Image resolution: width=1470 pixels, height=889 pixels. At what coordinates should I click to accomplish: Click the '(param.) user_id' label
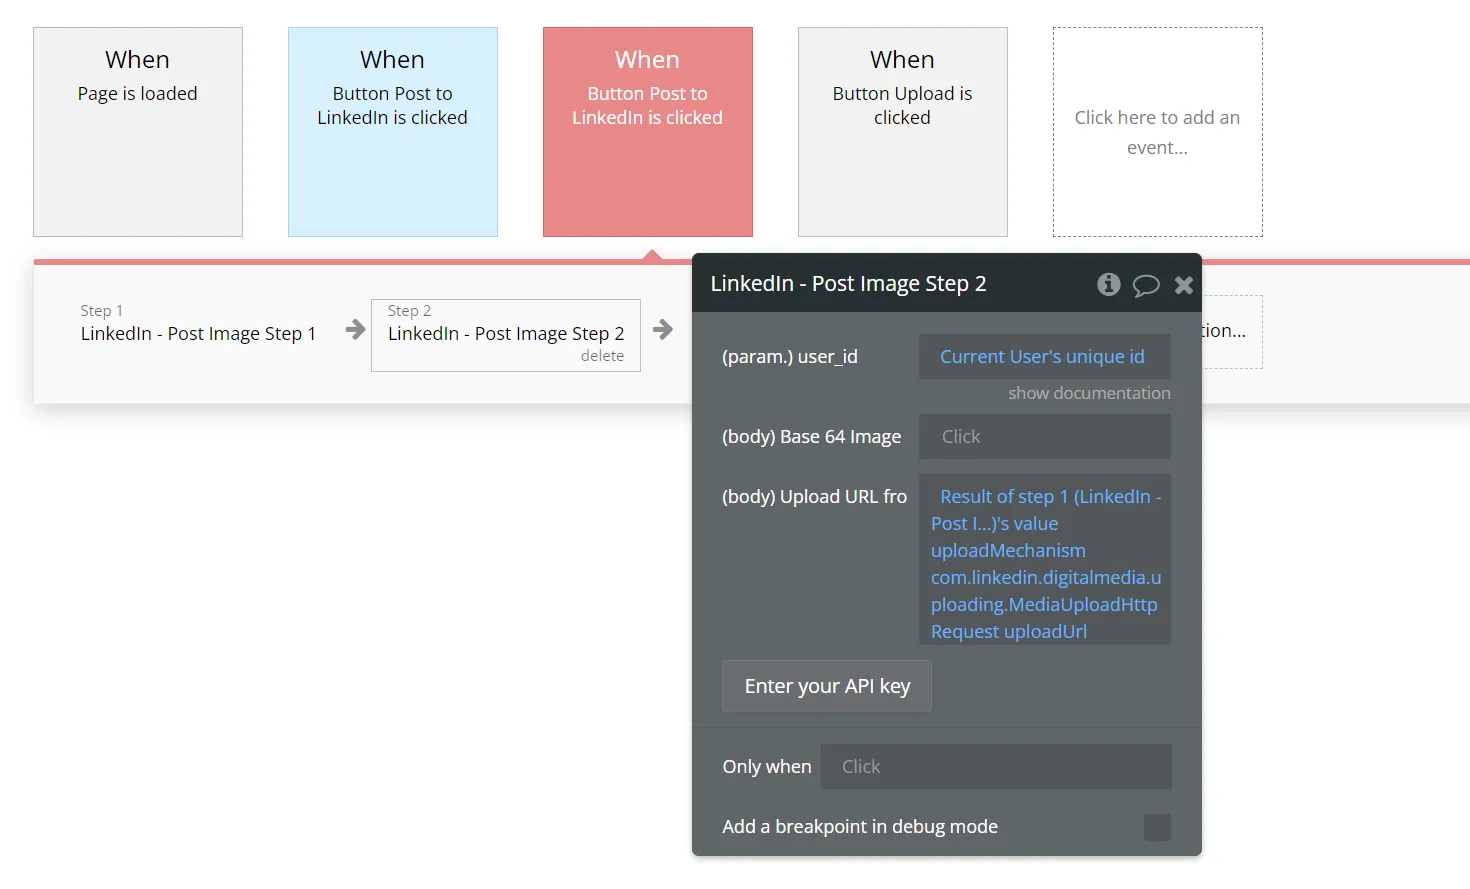point(790,357)
